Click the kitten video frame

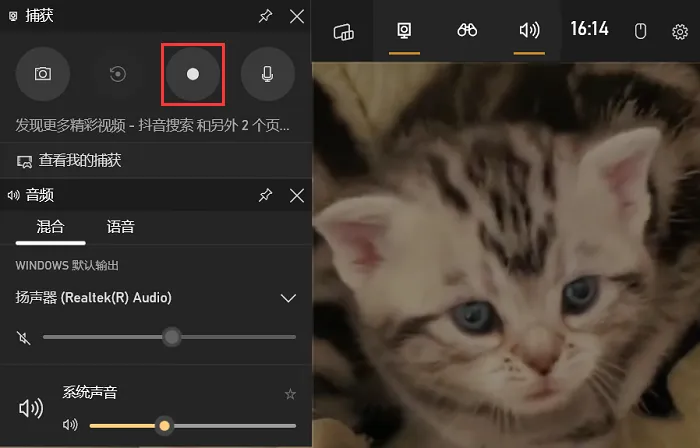[506, 255]
